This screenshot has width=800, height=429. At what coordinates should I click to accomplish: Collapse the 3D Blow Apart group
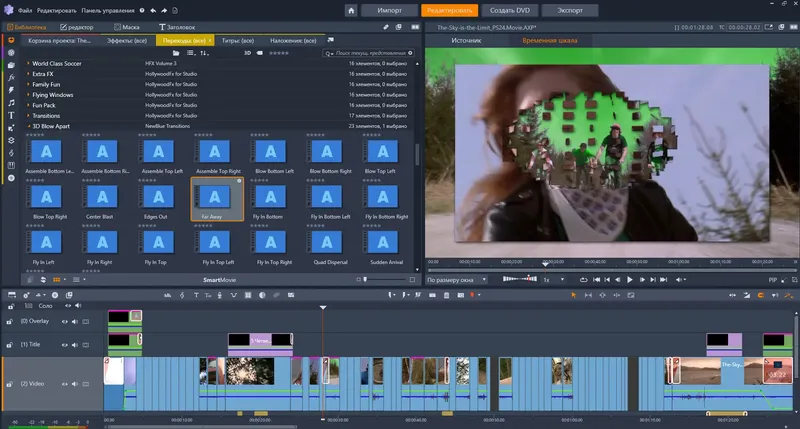pos(28,126)
